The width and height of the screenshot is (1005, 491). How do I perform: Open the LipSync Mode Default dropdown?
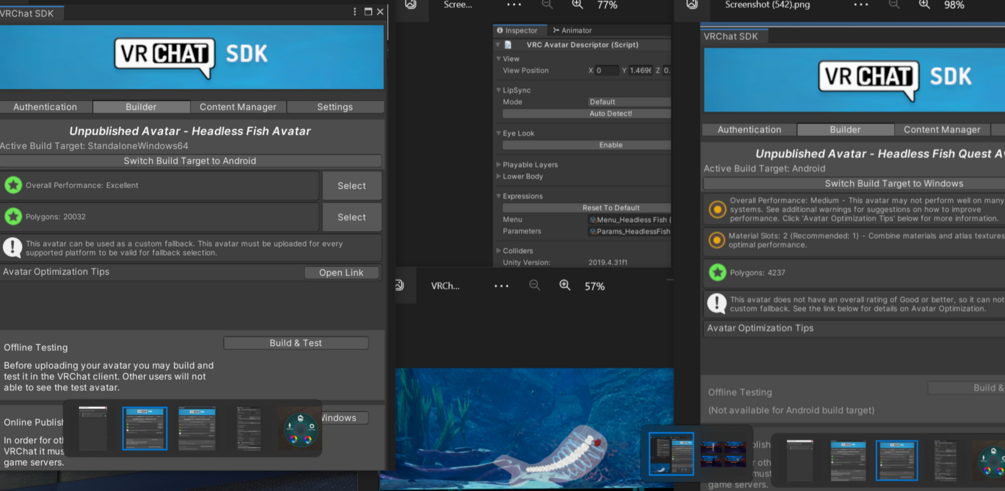click(629, 102)
